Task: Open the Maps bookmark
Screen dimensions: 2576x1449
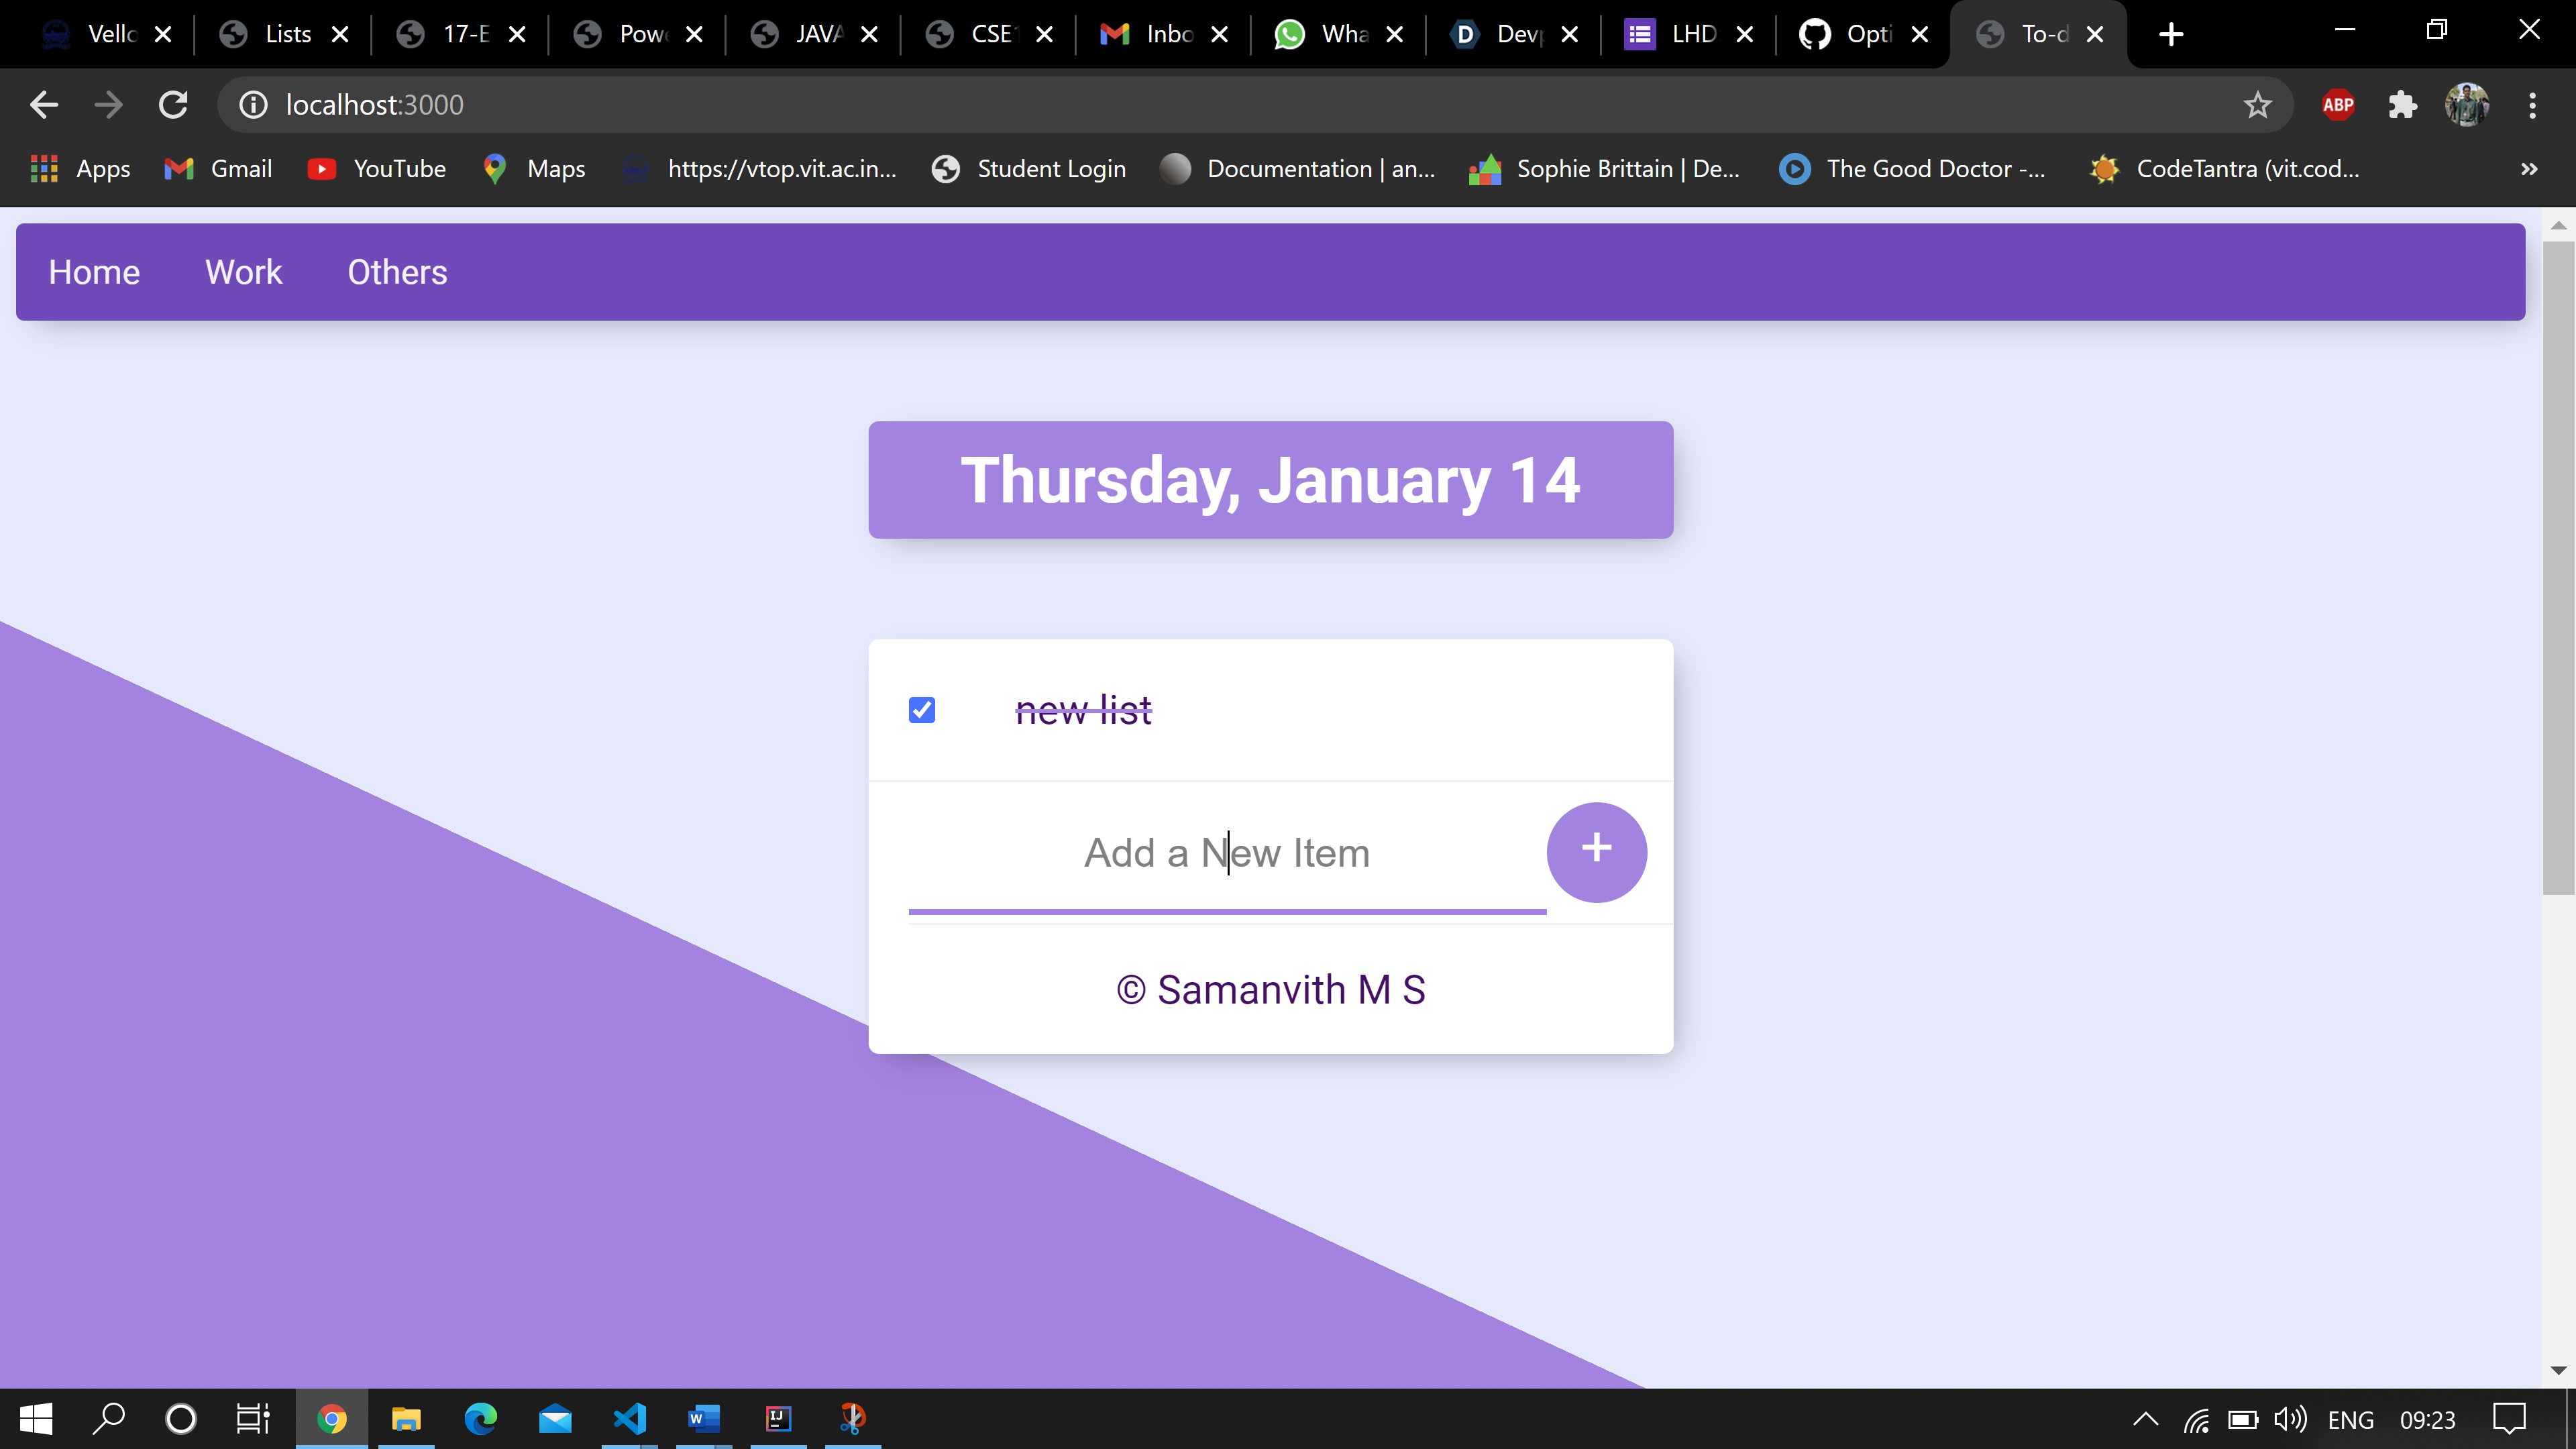Action: click(x=534, y=169)
